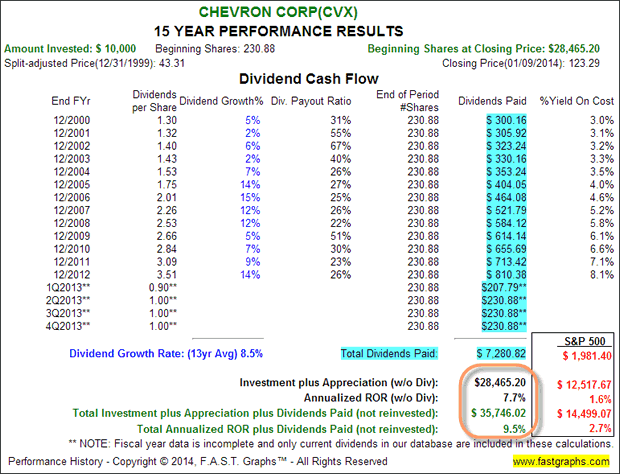Screen dimensions: 620x474
Task: Click the CHEVRON CORP(CVX) title
Action: [x=309, y=12]
